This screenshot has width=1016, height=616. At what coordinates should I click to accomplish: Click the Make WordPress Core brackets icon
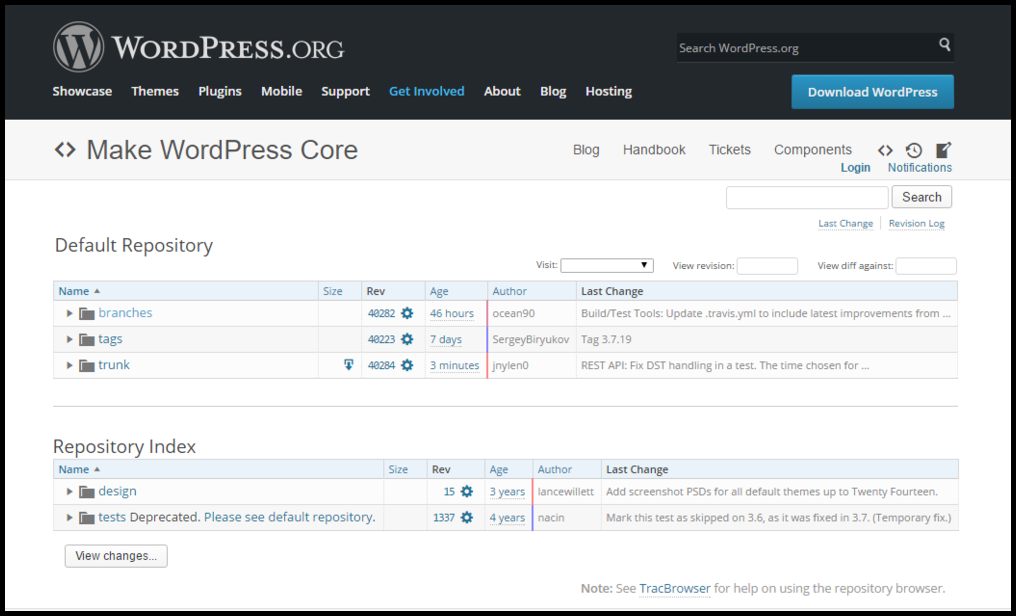point(65,150)
